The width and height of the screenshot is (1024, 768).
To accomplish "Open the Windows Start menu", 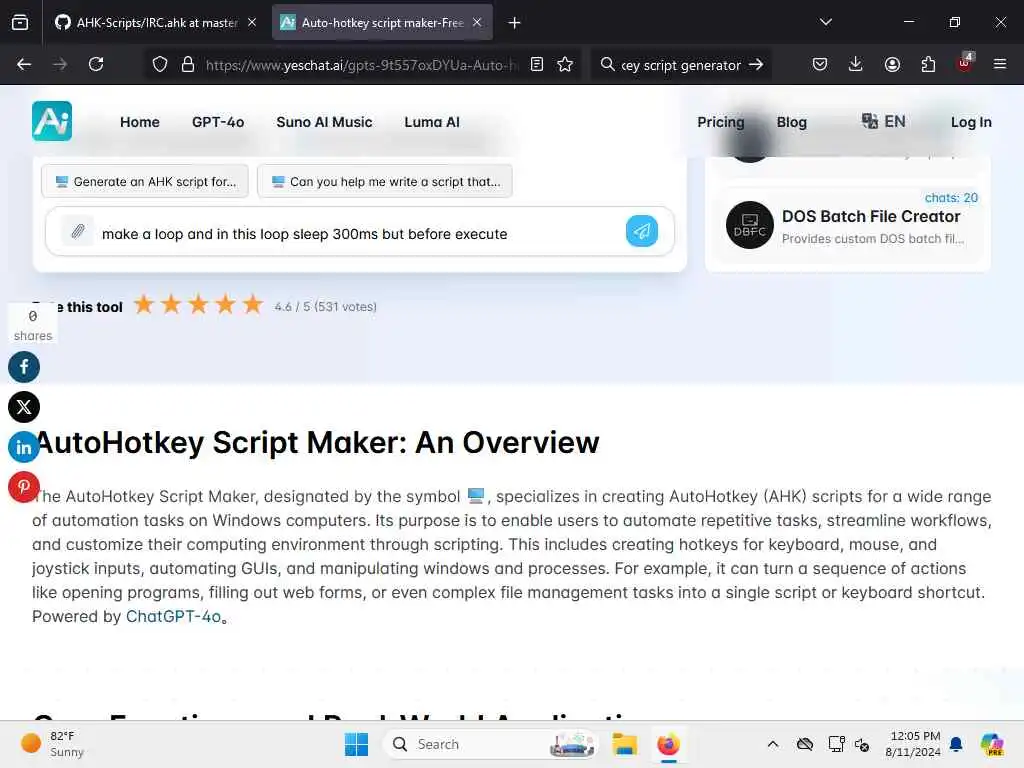I will (357, 744).
